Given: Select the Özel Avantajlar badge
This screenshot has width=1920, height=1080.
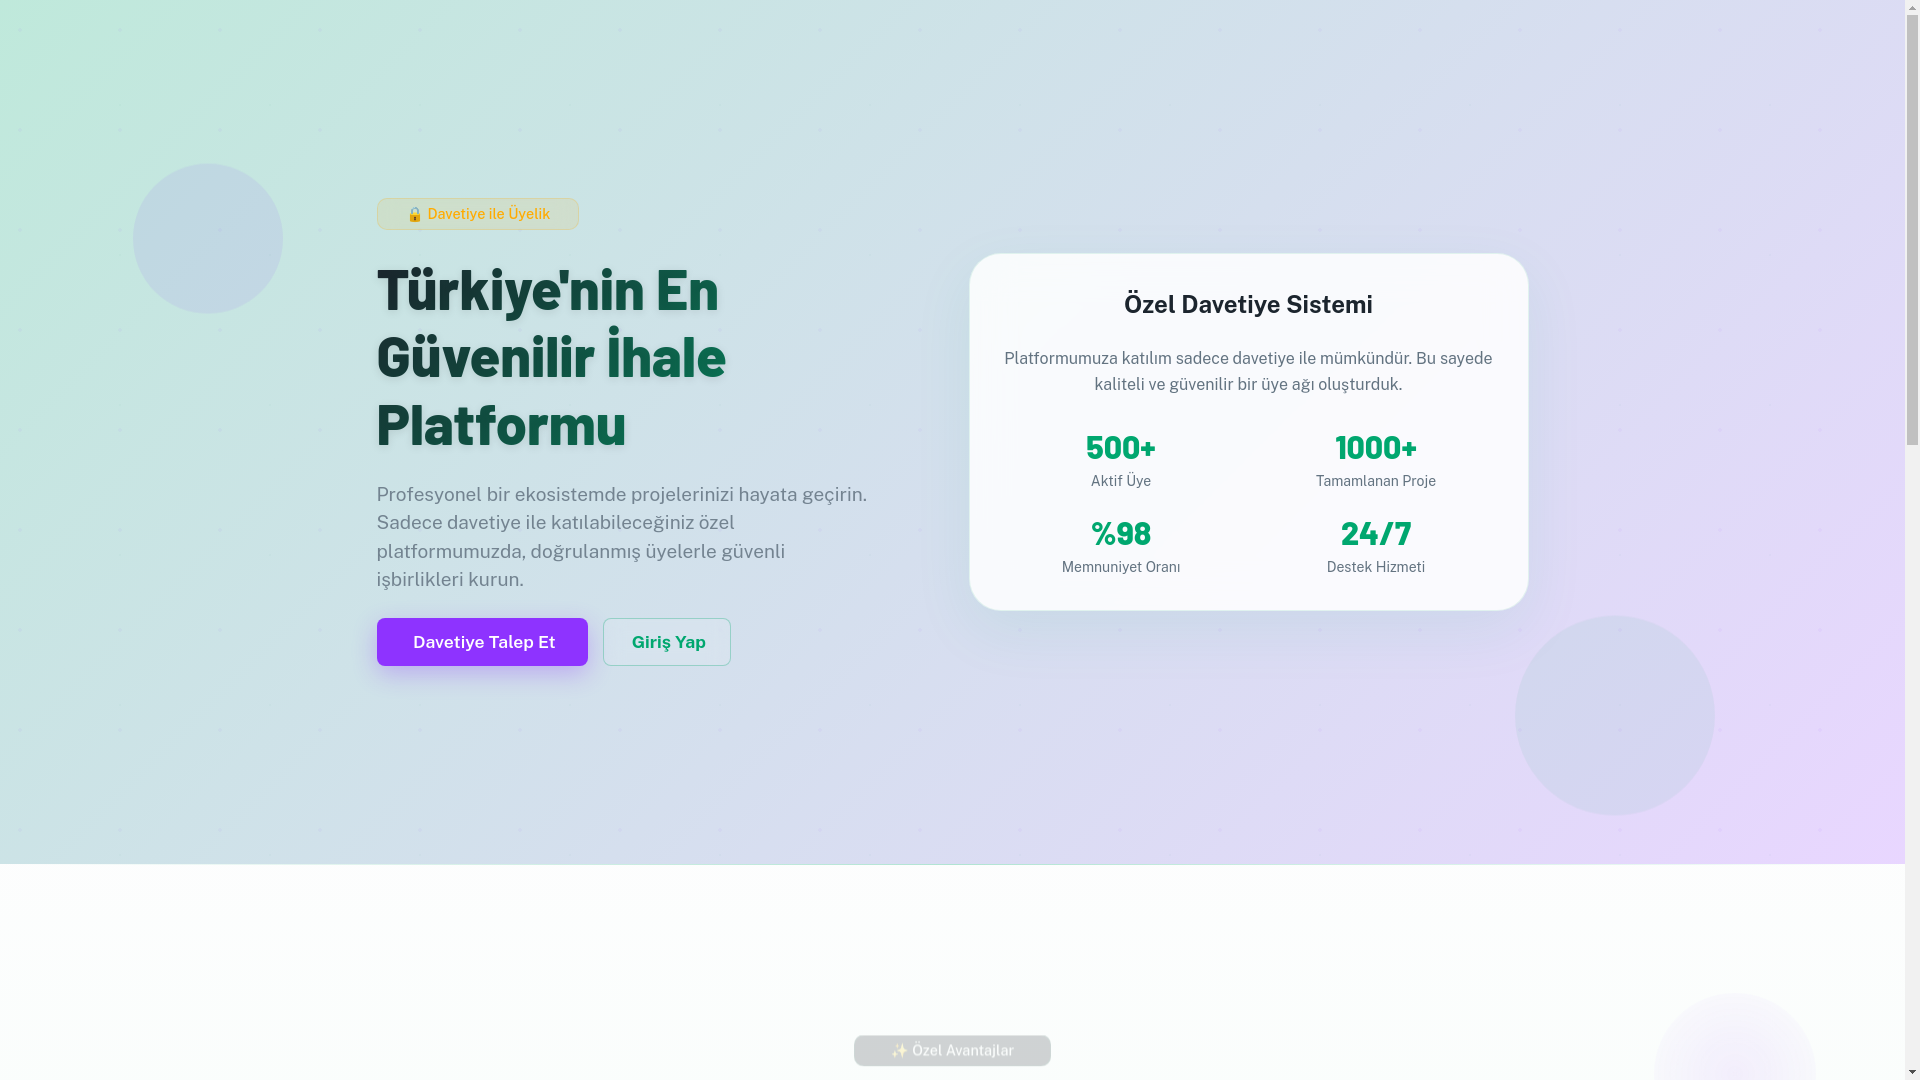Looking at the screenshot, I should coord(952,1050).
